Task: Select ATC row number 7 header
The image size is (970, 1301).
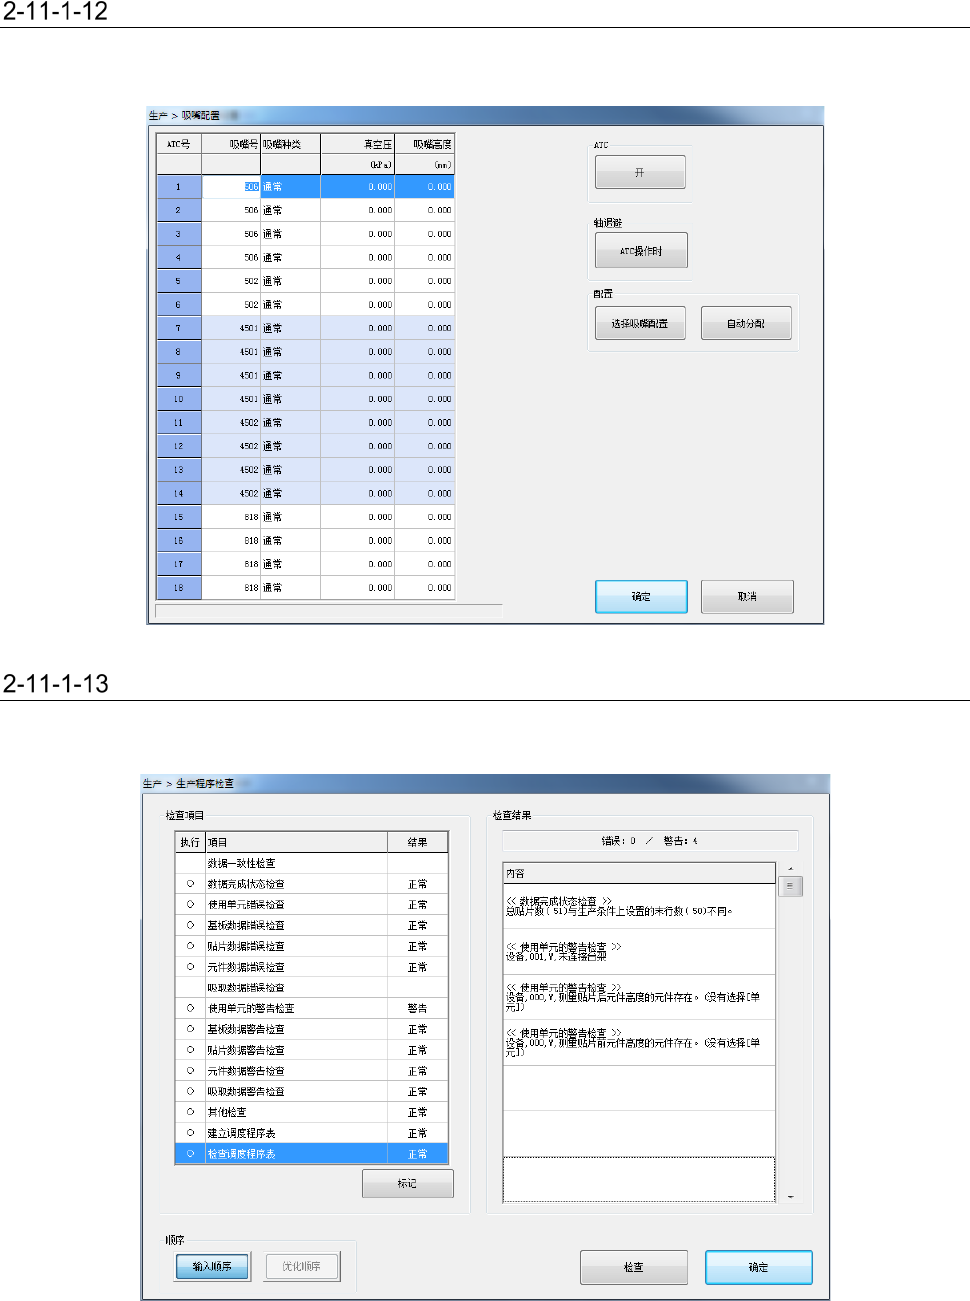Action: [x=179, y=328]
